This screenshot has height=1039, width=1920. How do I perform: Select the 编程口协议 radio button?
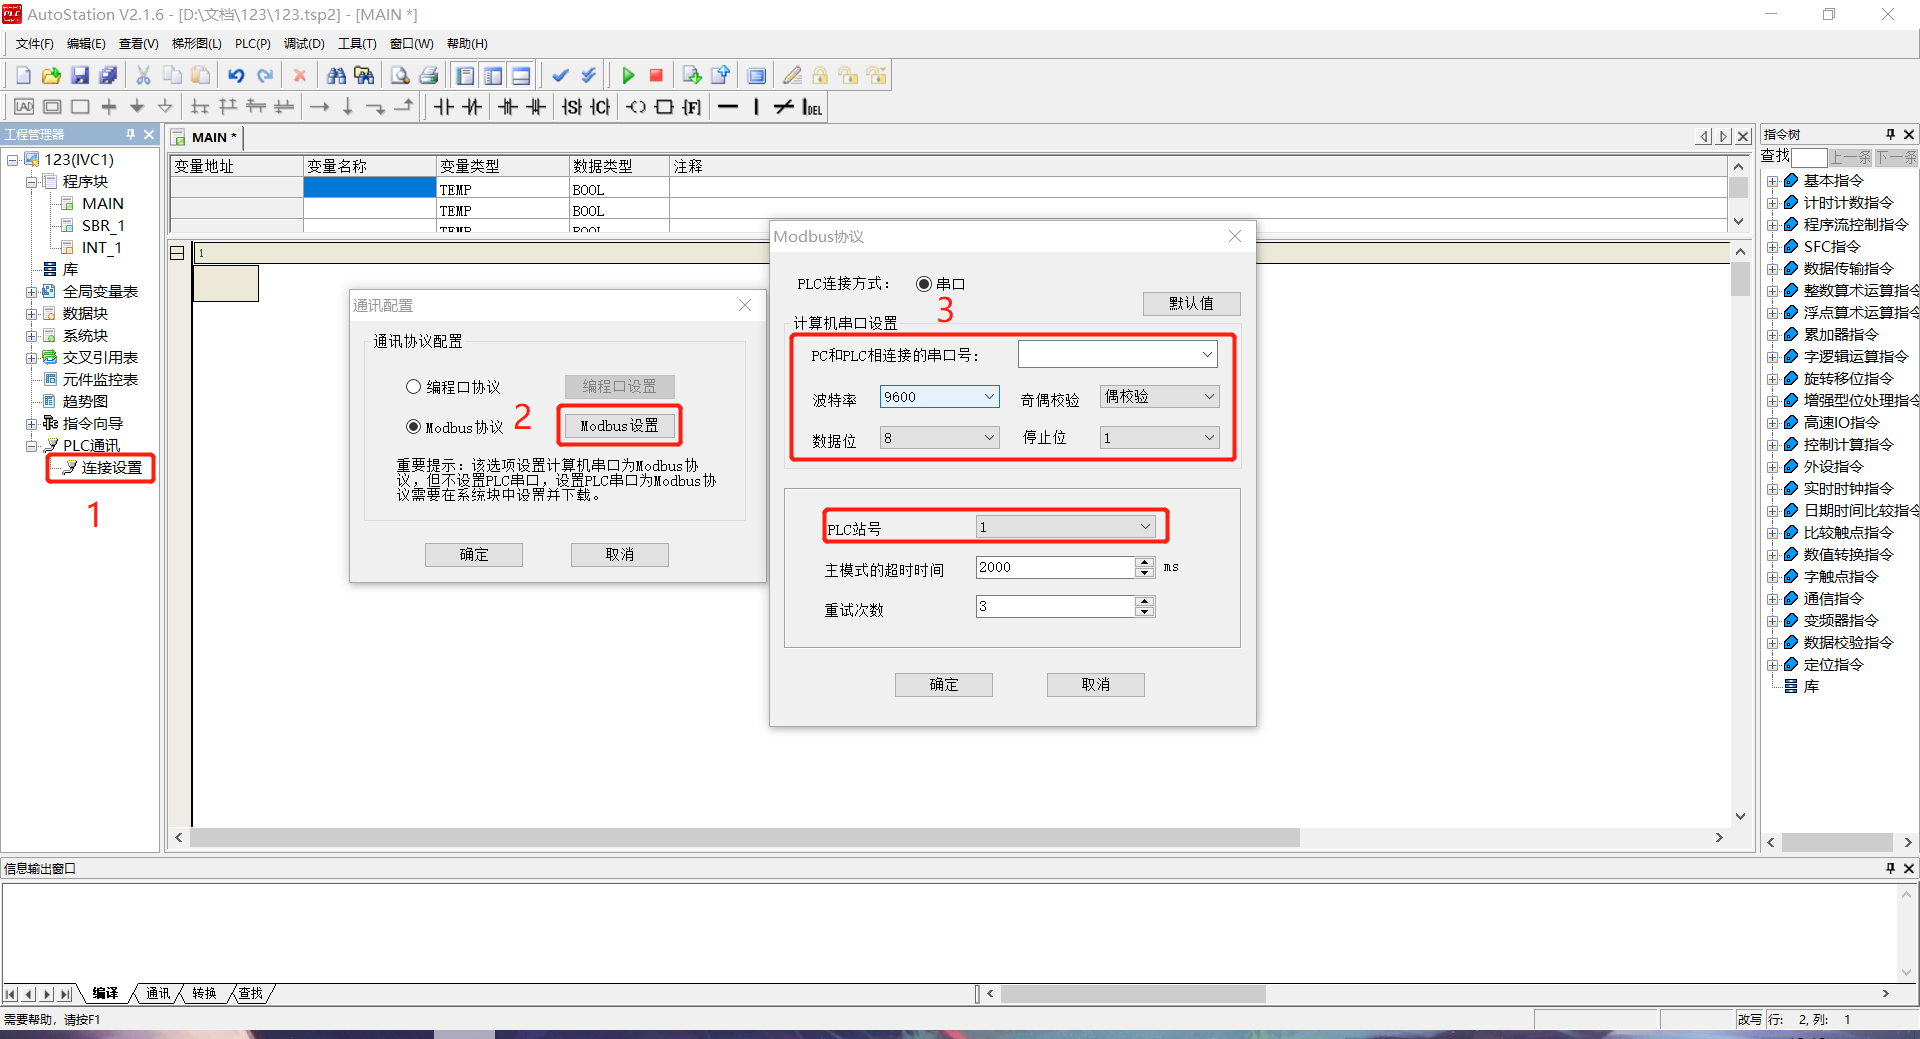(413, 387)
